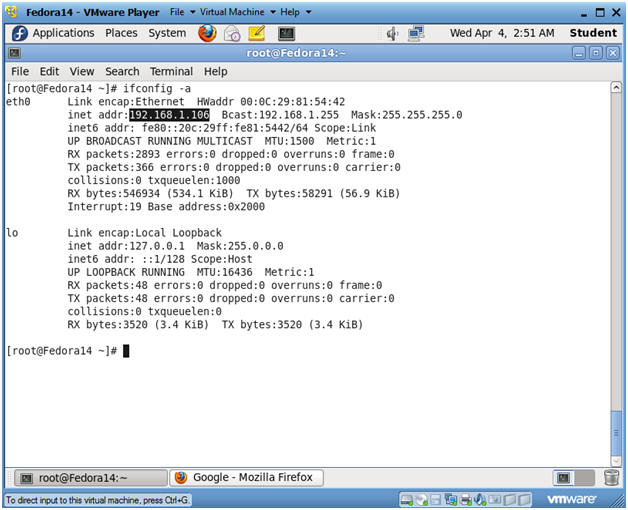Click the Fedora logo icon
Viewport: 628px width, 510px height.
(x=20, y=33)
